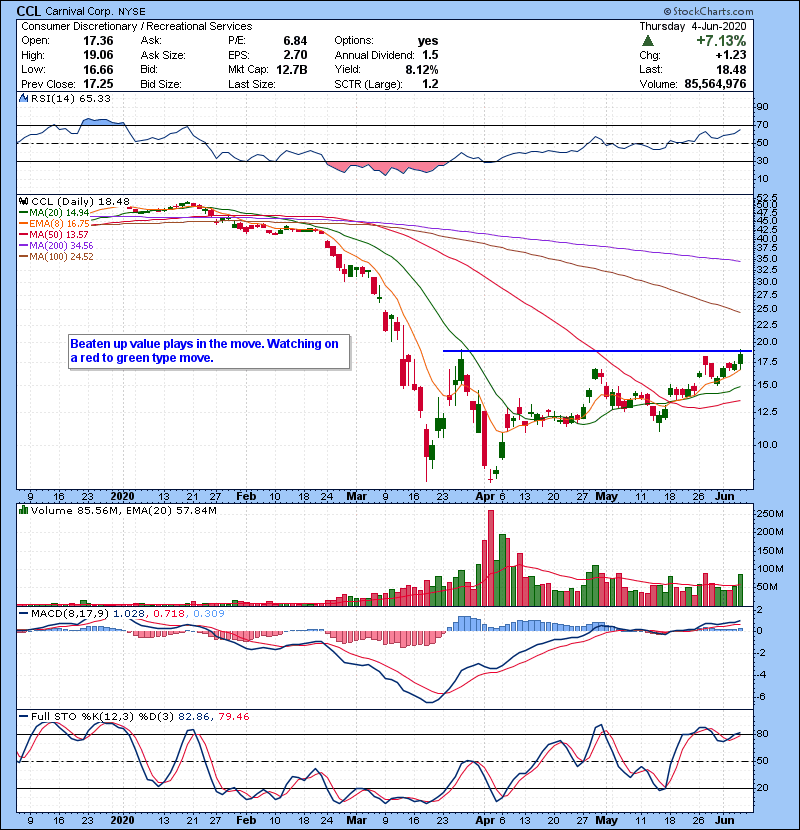800x830 pixels.
Task: Click the High value 19.06
Action: 98,55
